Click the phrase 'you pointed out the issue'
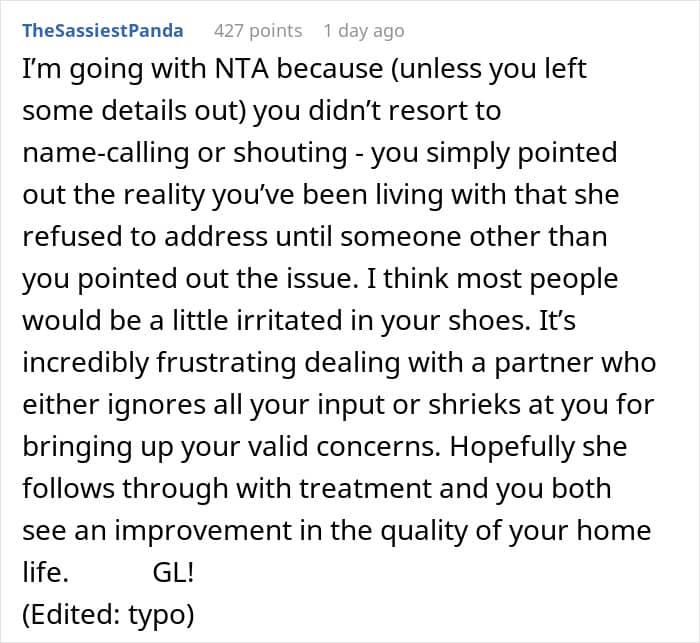The image size is (700, 643). tap(191, 279)
